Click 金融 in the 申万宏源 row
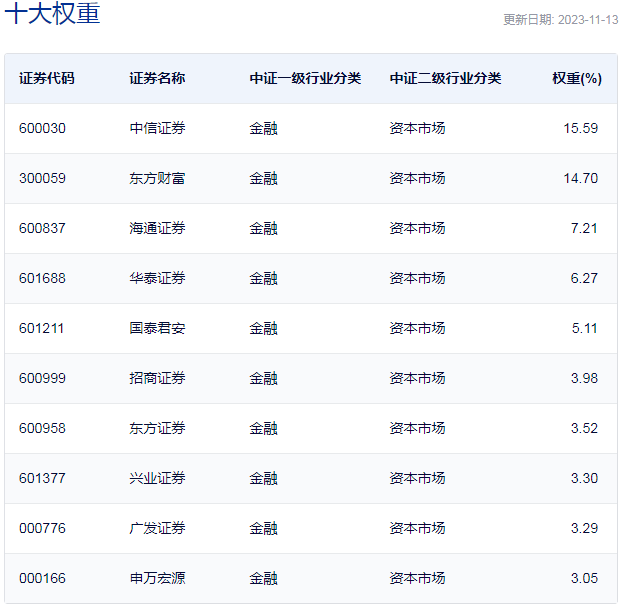This screenshot has width=623, height=607. click(x=263, y=579)
